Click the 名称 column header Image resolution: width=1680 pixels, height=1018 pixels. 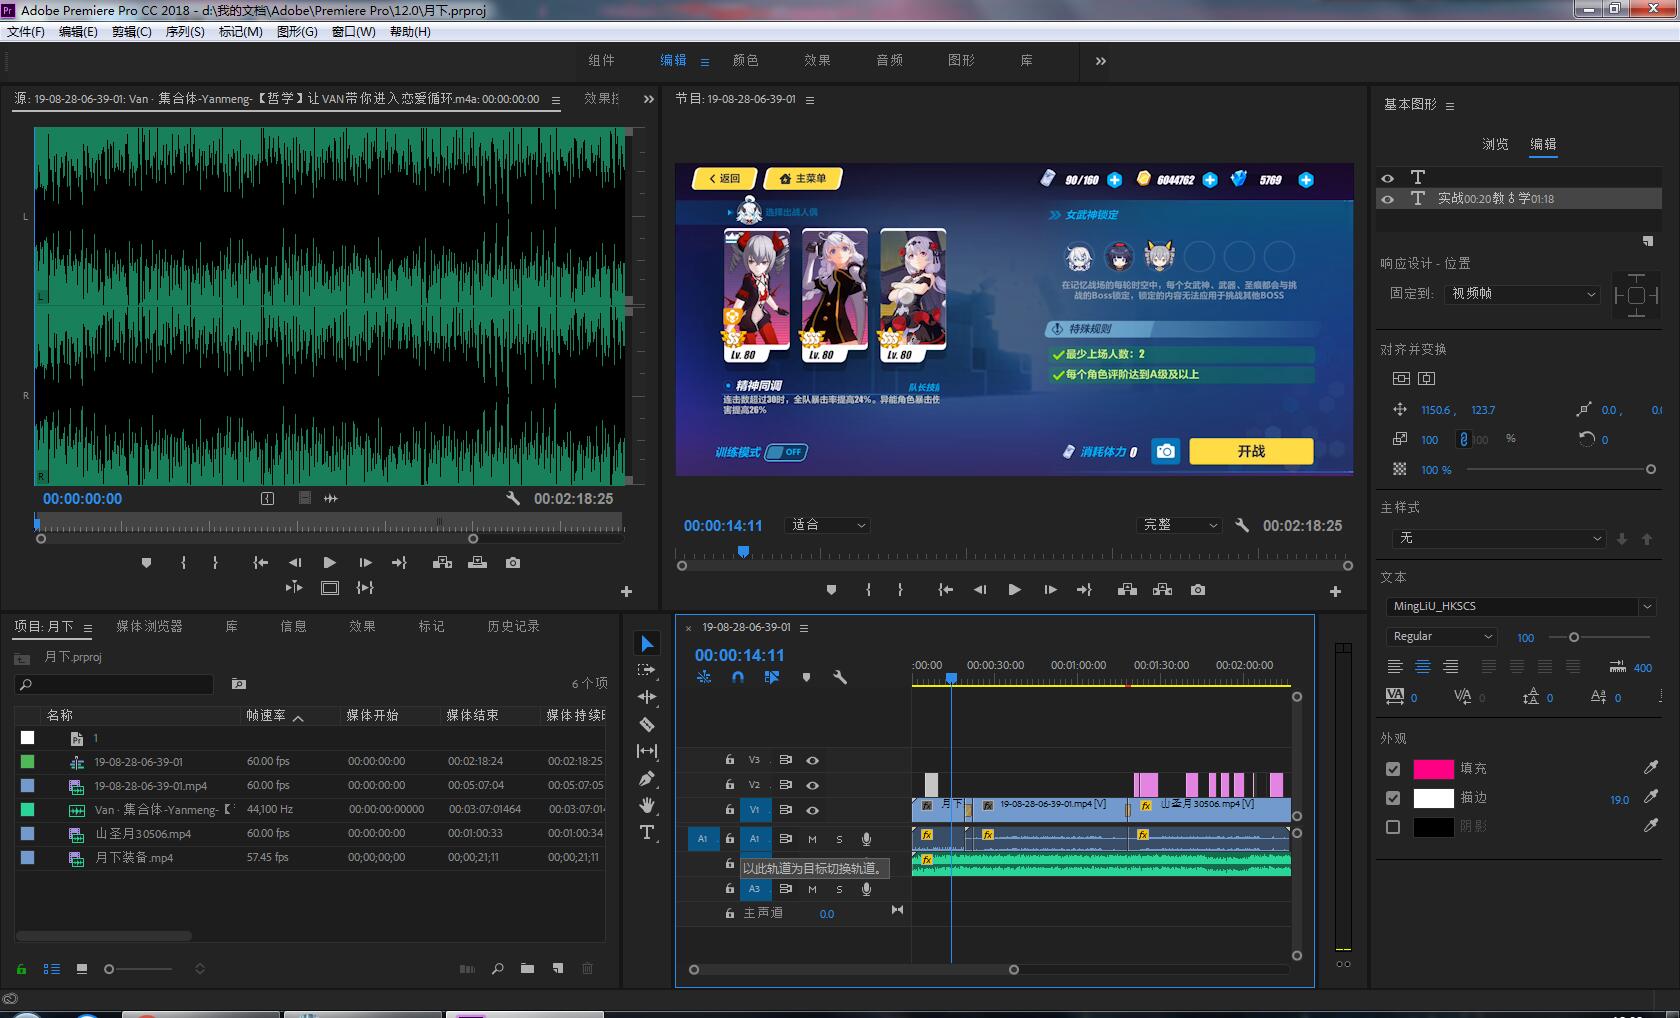(x=60, y=715)
